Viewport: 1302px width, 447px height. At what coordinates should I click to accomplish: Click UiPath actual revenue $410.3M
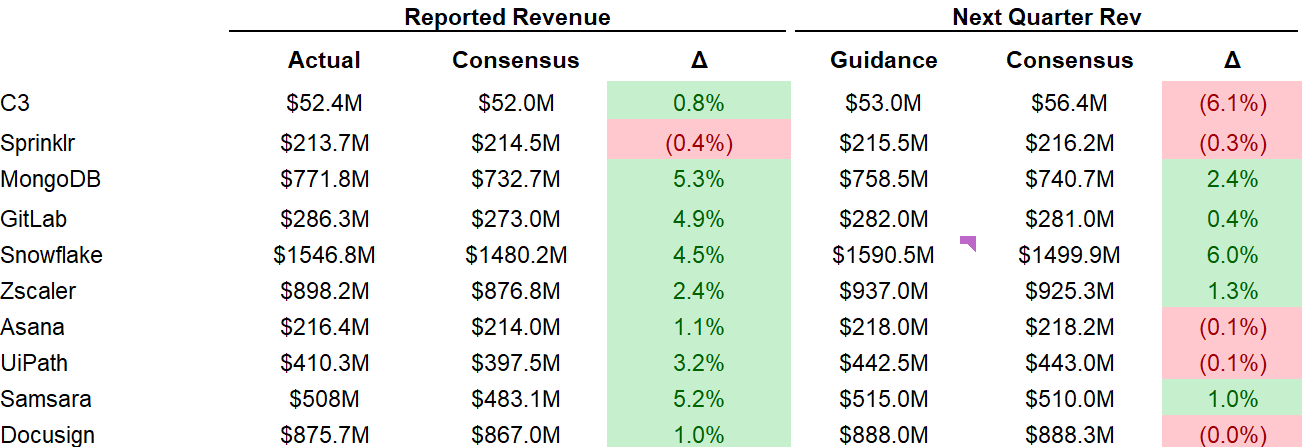click(x=324, y=363)
